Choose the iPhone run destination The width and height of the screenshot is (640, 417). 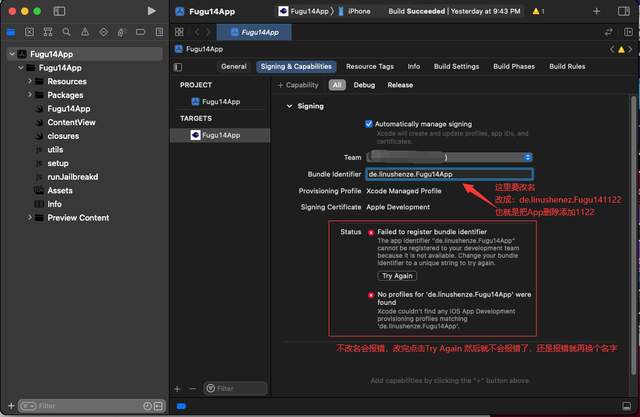[x=355, y=11]
